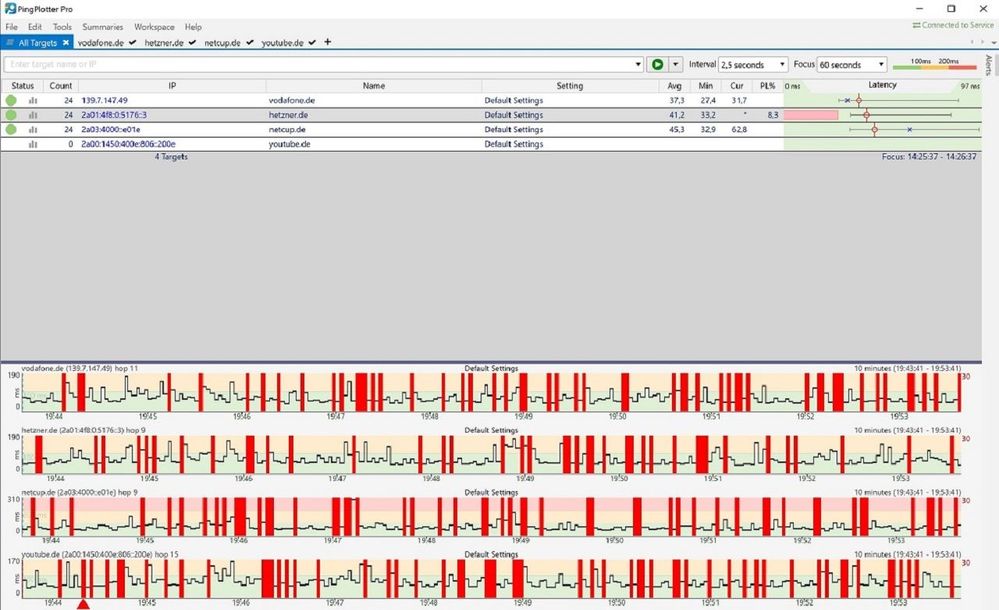This screenshot has width=999, height=610.
Task: Click the Focus: 14:25:37 - 14:26:37 label
Action: pyautogui.click(x=929, y=156)
